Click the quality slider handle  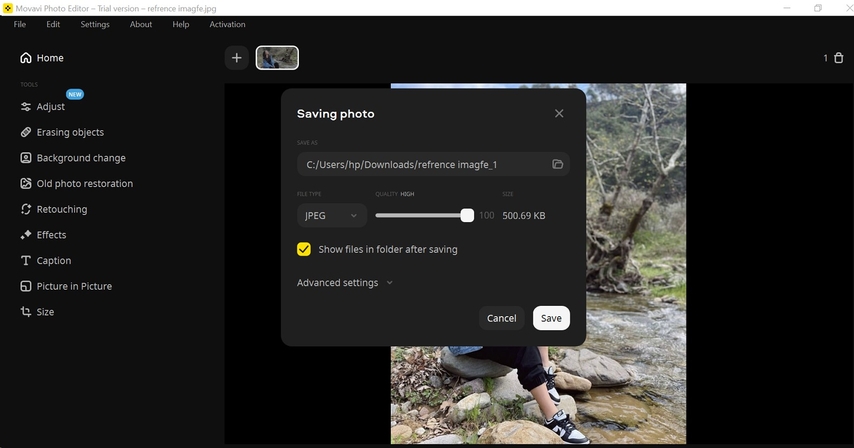[x=467, y=216]
